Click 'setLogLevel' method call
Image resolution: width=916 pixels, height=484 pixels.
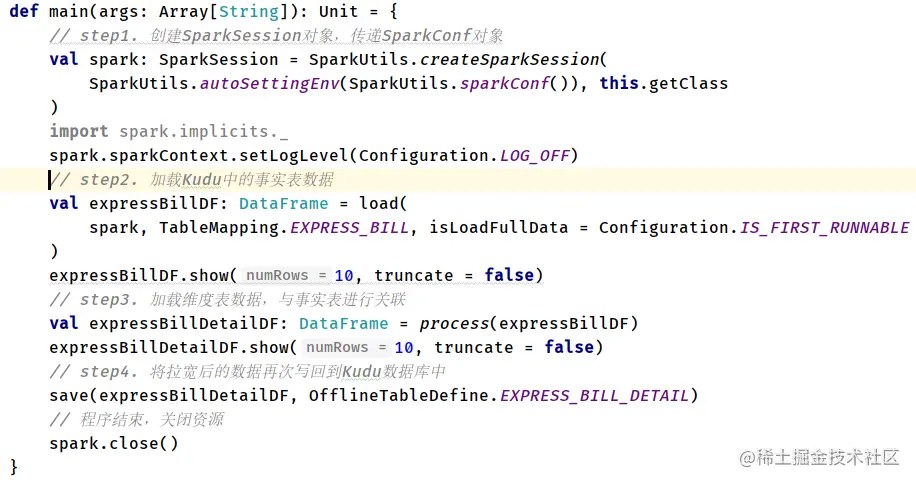(x=293, y=155)
